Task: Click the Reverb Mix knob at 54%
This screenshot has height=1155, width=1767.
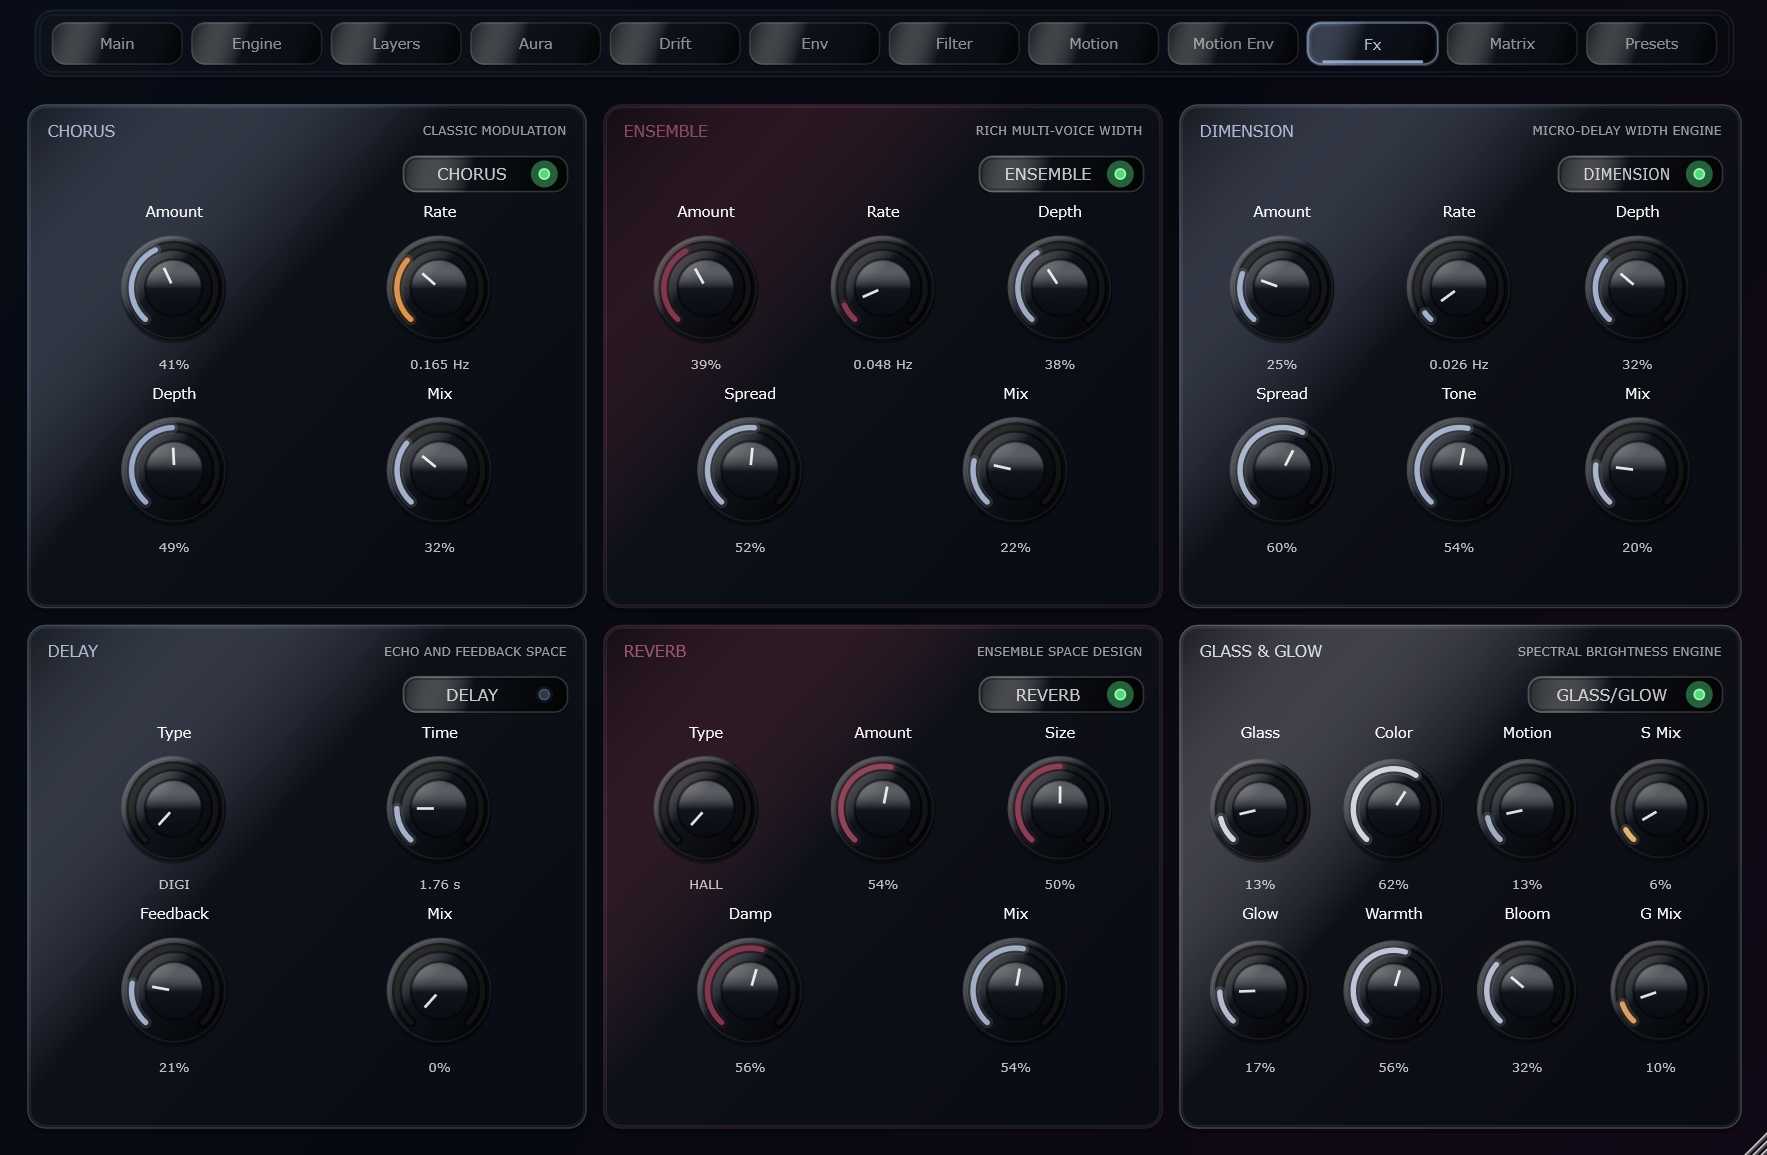Action: [x=1015, y=991]
